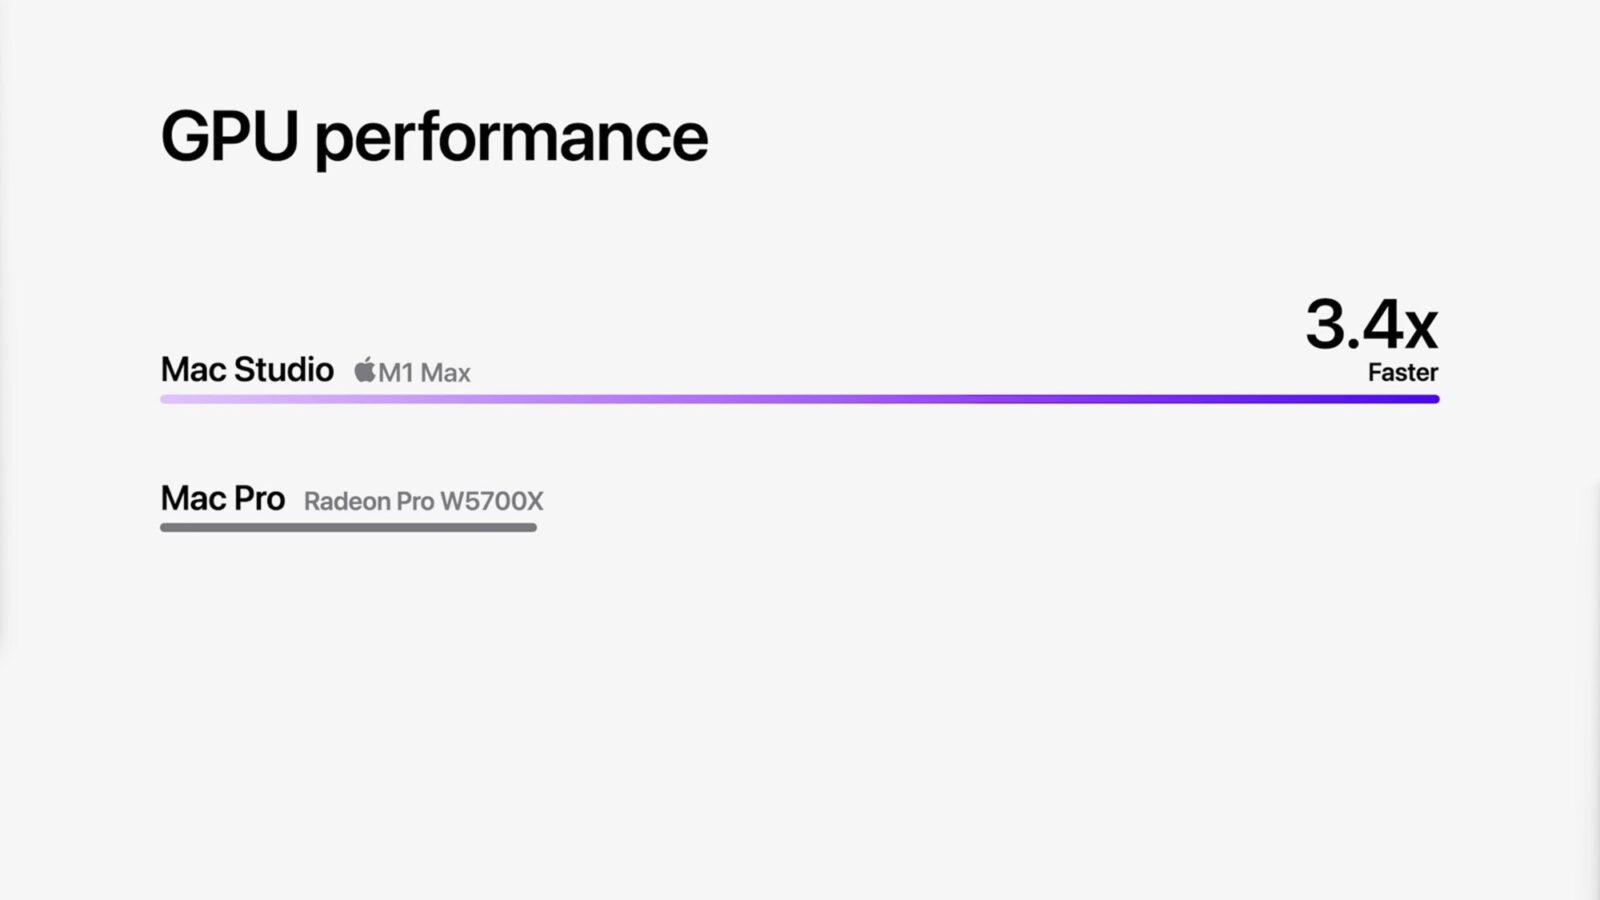Click the left end of the gray Mac Pro bar
Viewport: 1600px width, 900px height.
click(167, 527)
